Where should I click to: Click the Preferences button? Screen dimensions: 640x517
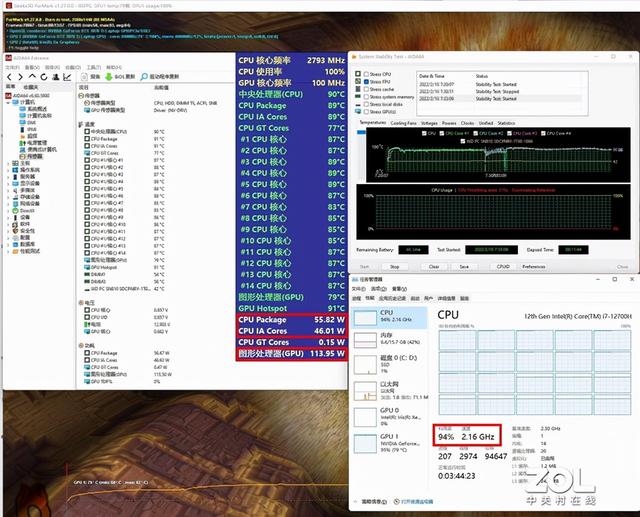point(533,267)
